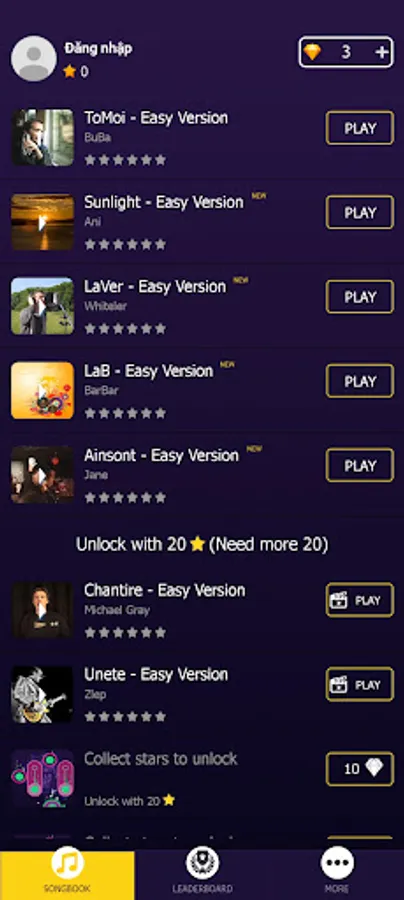Tap the orange gem icon in counter
The width and height of the screenshot is (404, 900).
coord(313,53)
